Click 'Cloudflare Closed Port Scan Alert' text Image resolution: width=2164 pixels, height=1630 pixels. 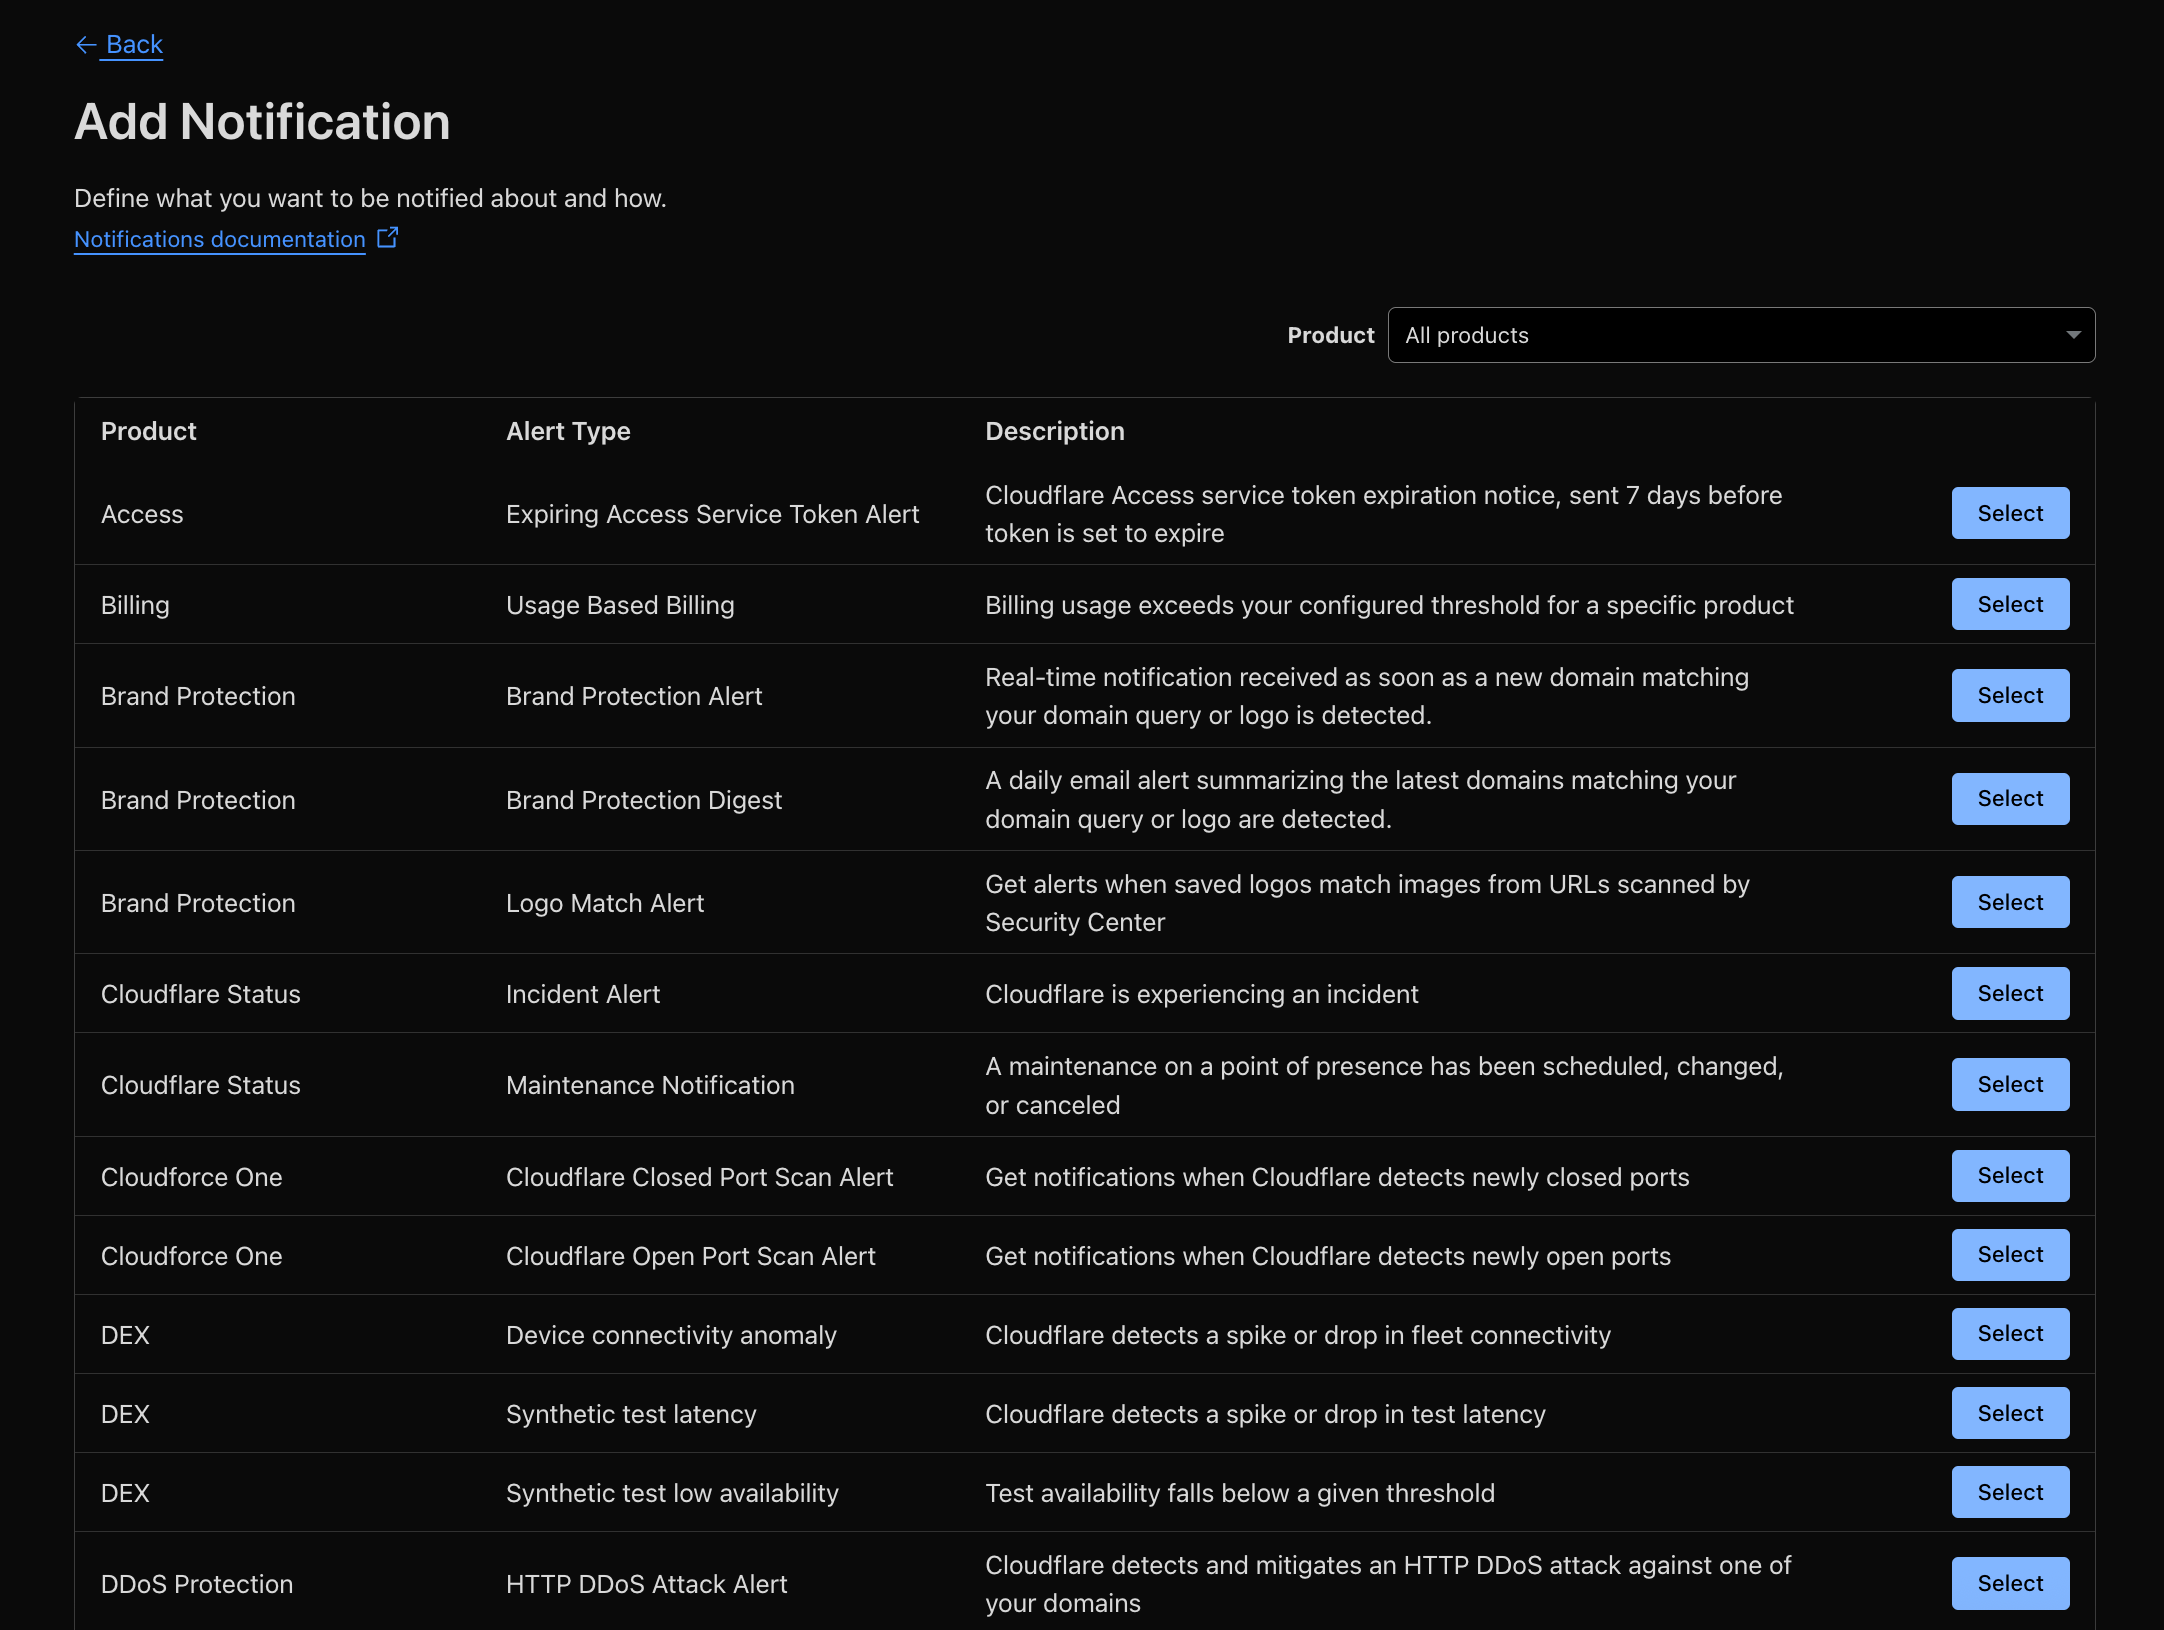click(x=700, y=1177)
